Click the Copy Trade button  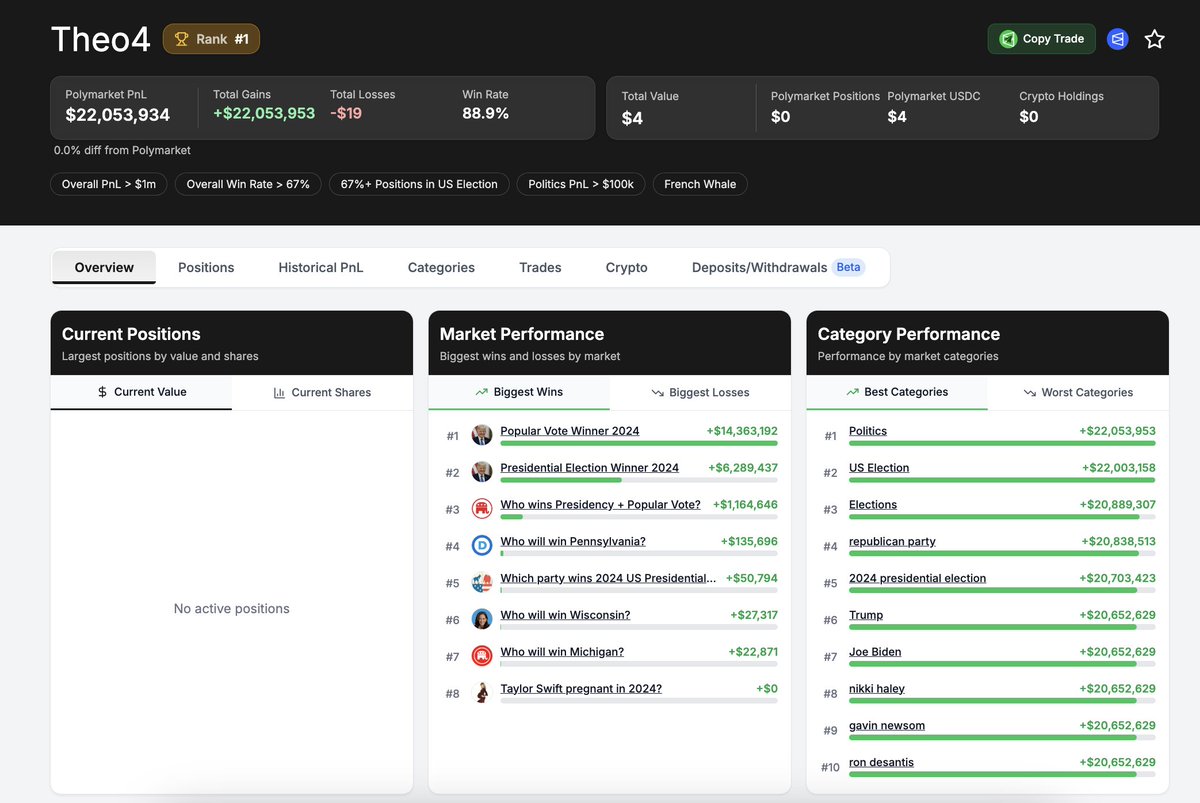pos(1041,39)
